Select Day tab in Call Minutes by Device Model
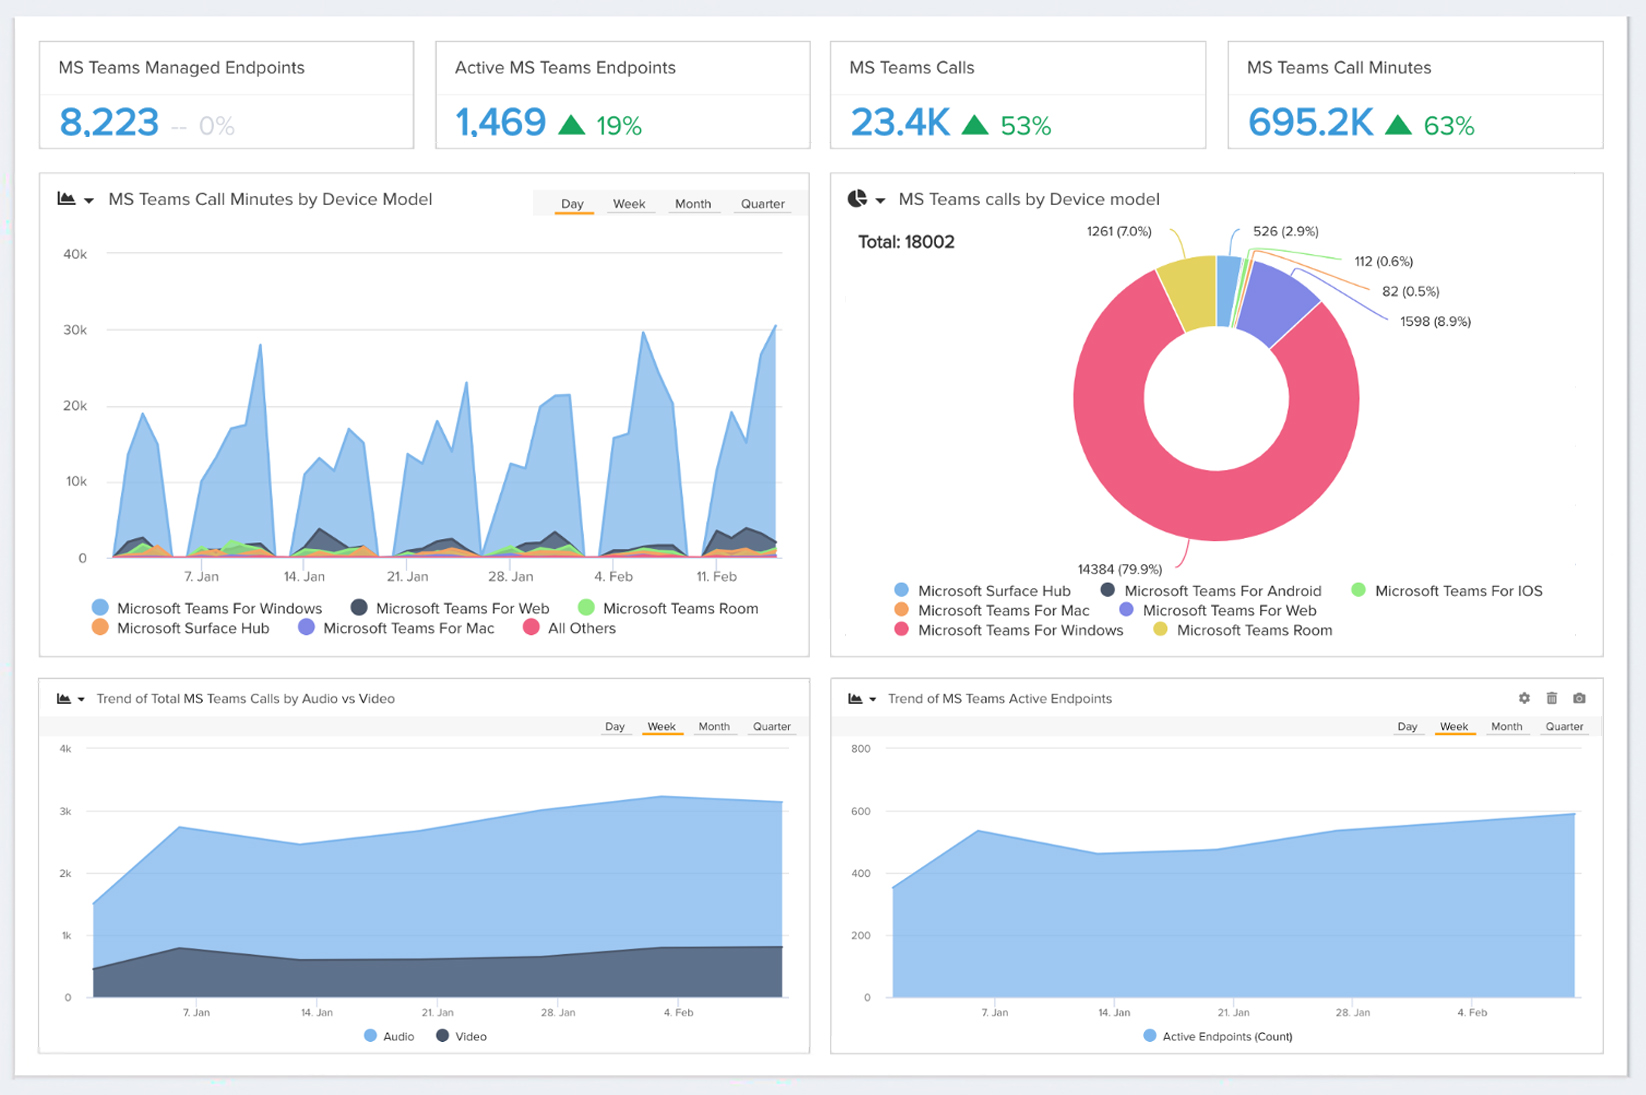This screenshot has width=1646, height=1095. pos(572,203)
